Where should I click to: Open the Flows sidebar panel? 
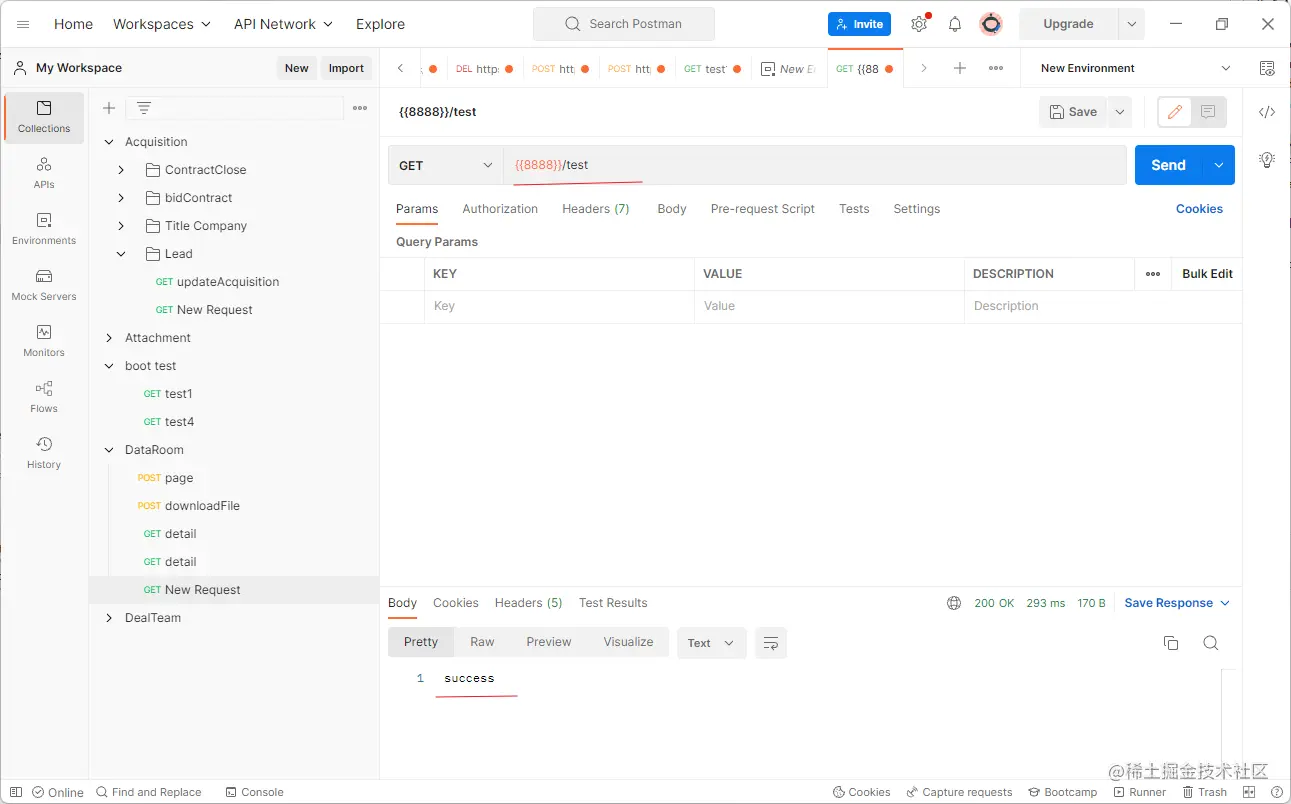[44, 397]
